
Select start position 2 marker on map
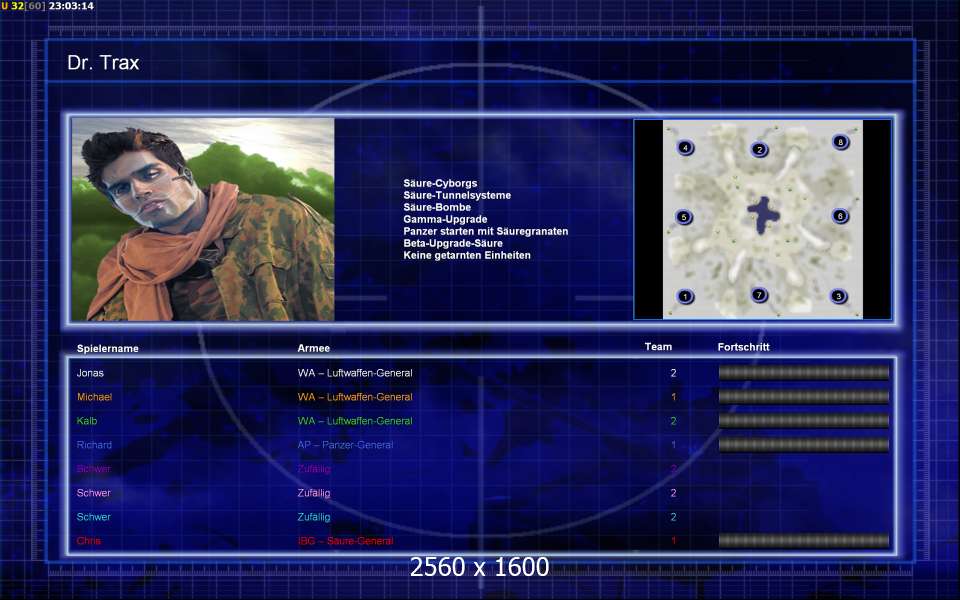click(x=760, y=150)
